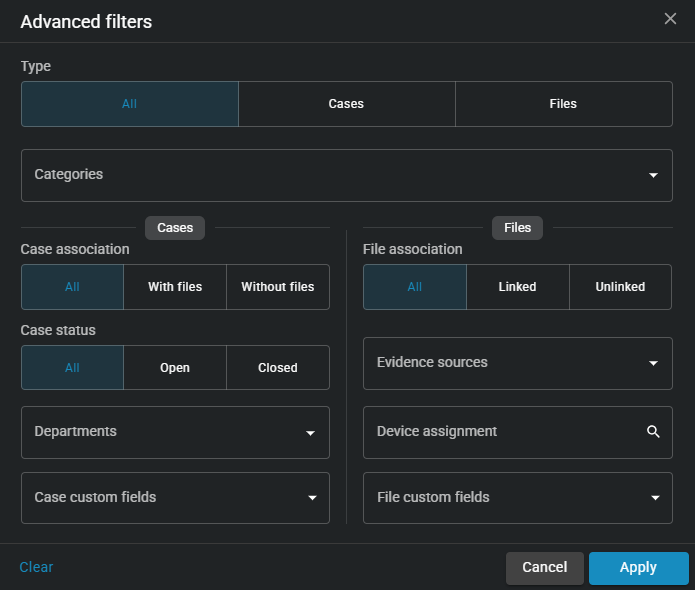Expand Case custom fields dropdown
The width and height of the screenshot is (695, 590).
pos(175,498)
